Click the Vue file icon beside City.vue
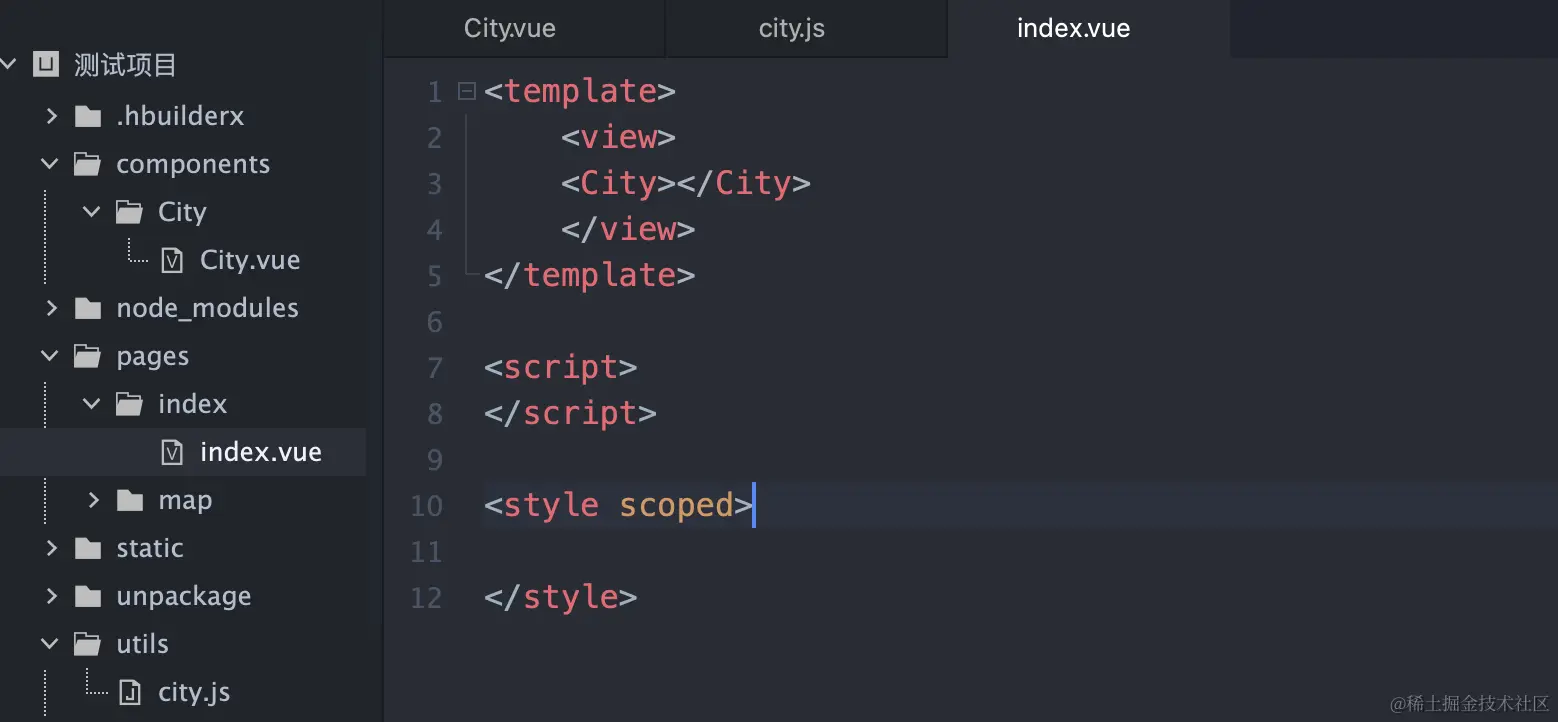1558x722 pixels. (172, 259)
